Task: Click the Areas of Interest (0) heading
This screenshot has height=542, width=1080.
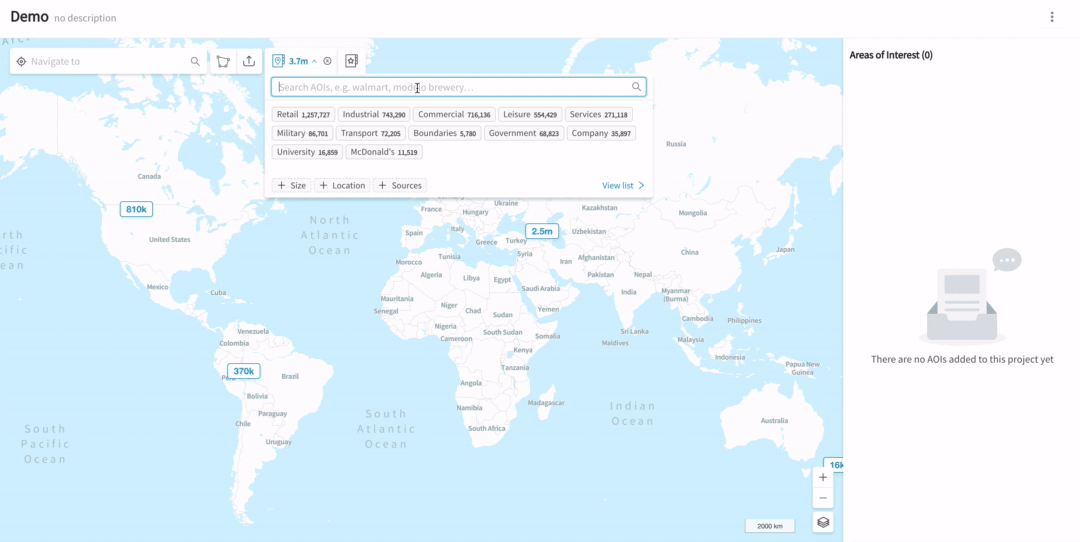Action: point(891,55)
